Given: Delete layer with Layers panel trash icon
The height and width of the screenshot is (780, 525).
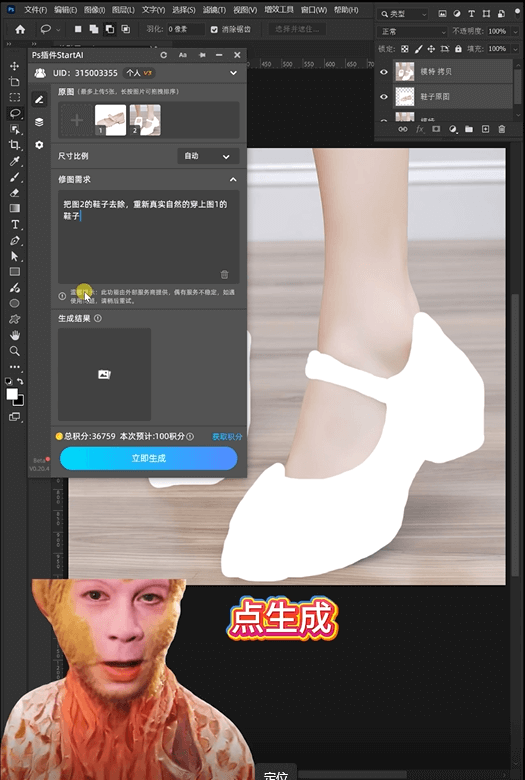Looking at the screenshot, I should tap(502, 129).
